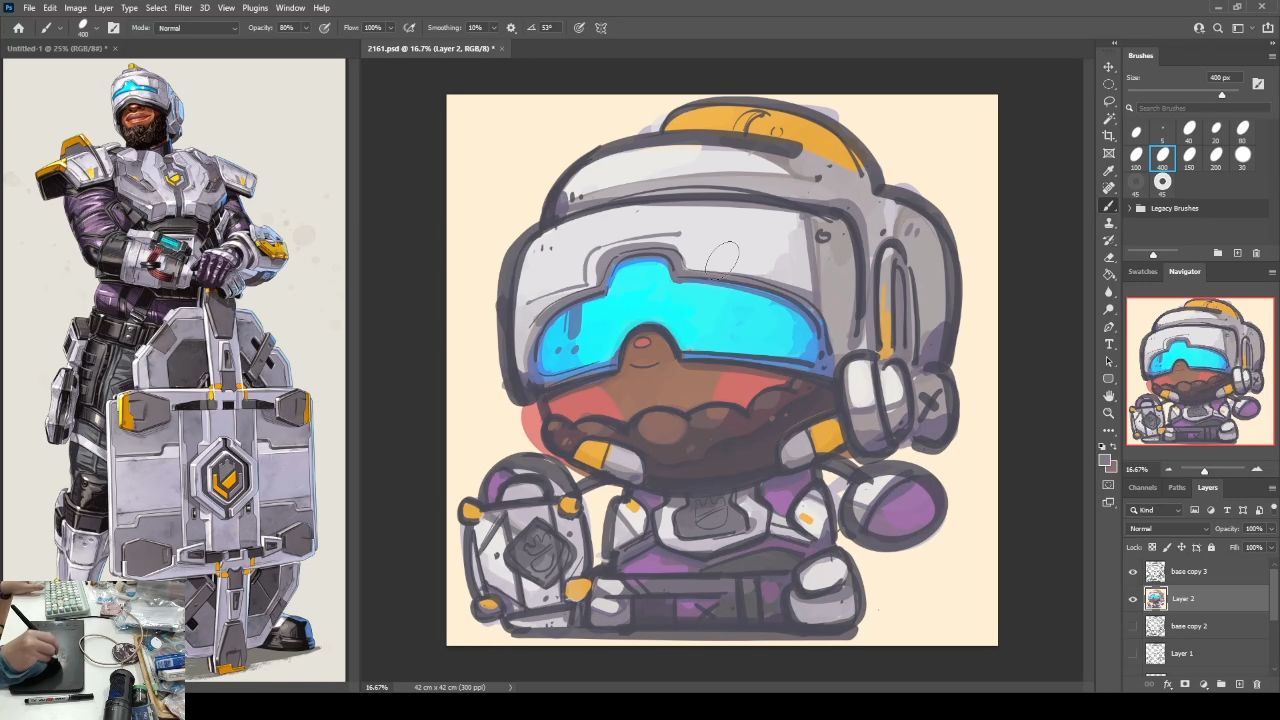Image resolution: width=1280 pixels, height=720 pixels.
Task: Select the Crop tool
Action: [x=1108, y=136]
